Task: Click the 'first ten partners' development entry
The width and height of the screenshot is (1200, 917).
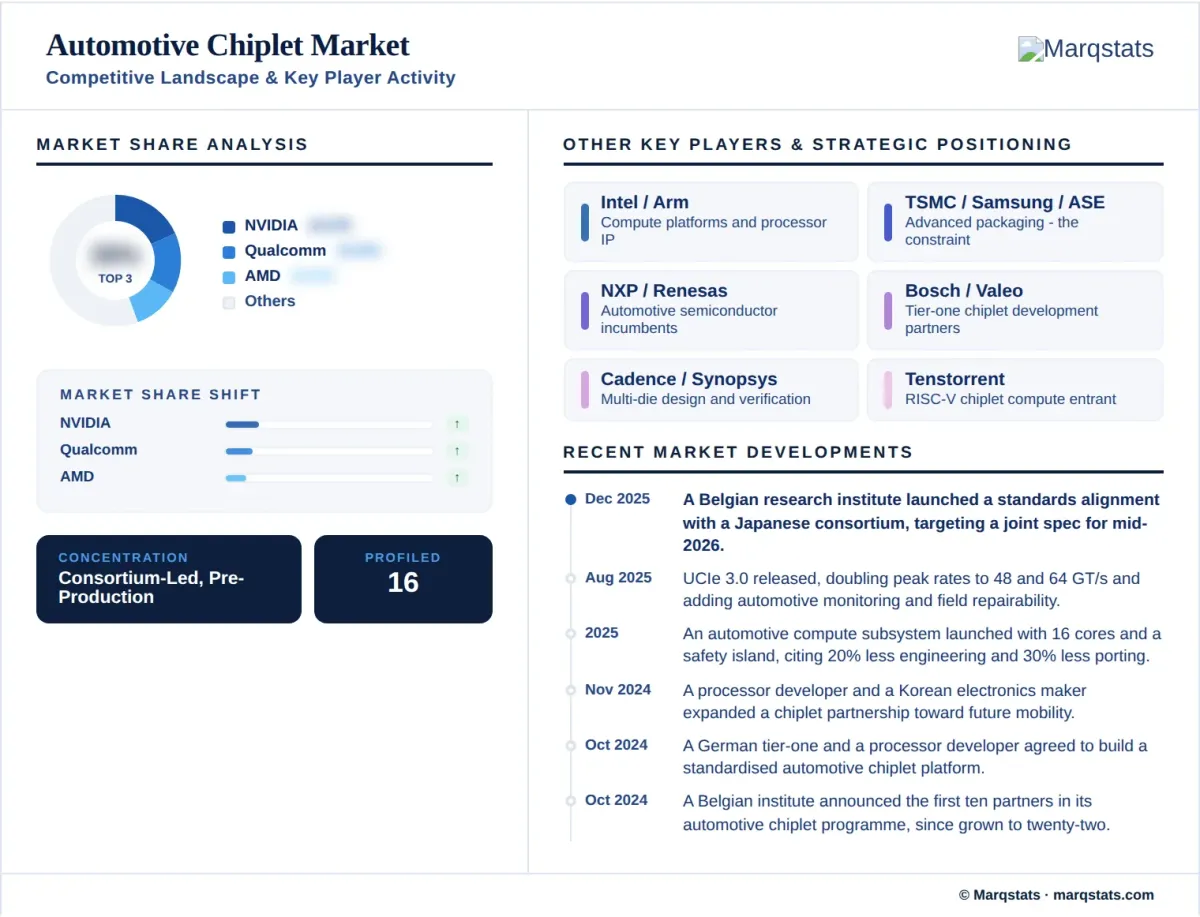Action: [897, 813]
